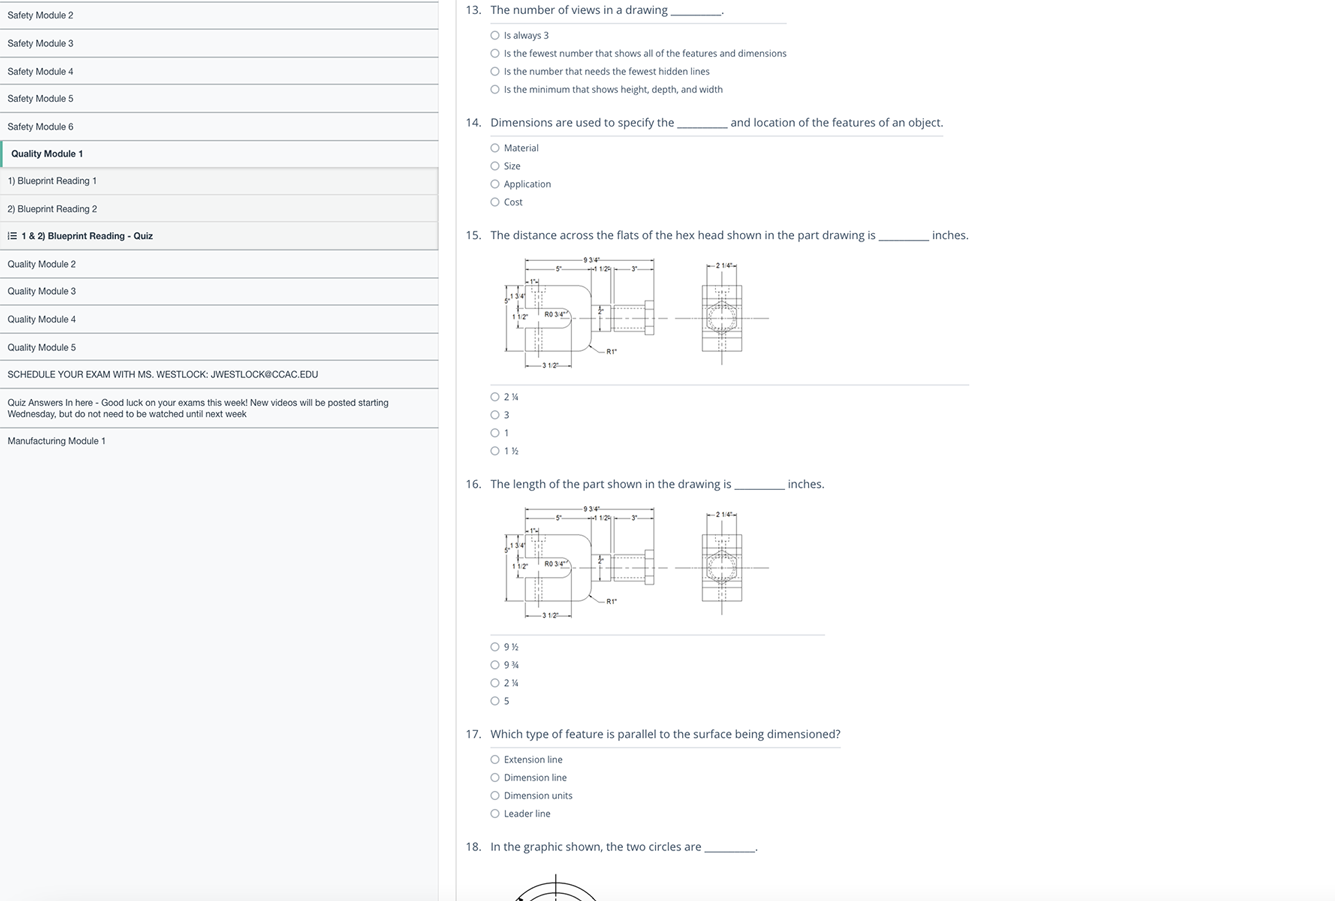Select 'Extension line' radio option
The image size is (1335, 901).
coord(495,760)
